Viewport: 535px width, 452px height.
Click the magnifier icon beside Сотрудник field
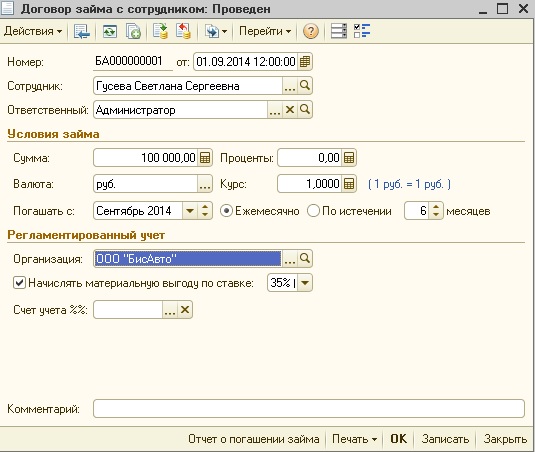pyautogui.click(x=305, y=86)
